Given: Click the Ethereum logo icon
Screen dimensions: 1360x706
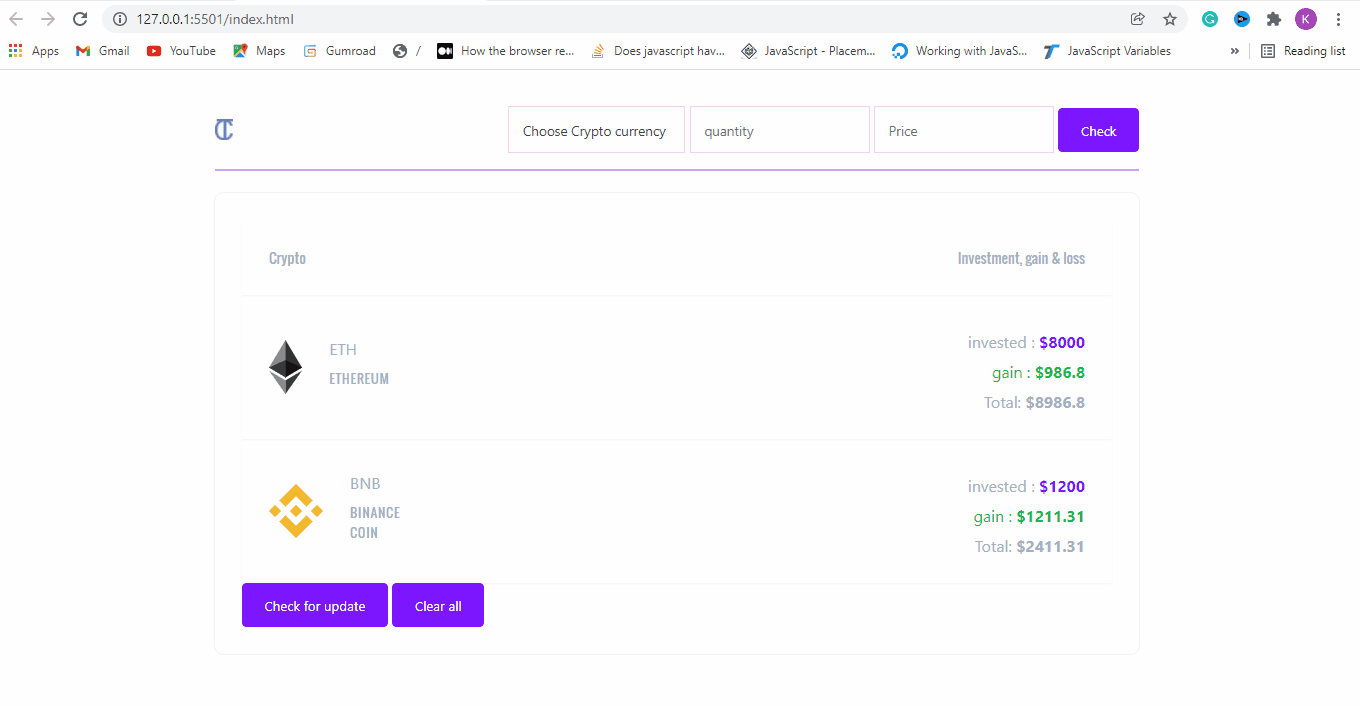Looking at the screenshot, I should pos(285,367).
